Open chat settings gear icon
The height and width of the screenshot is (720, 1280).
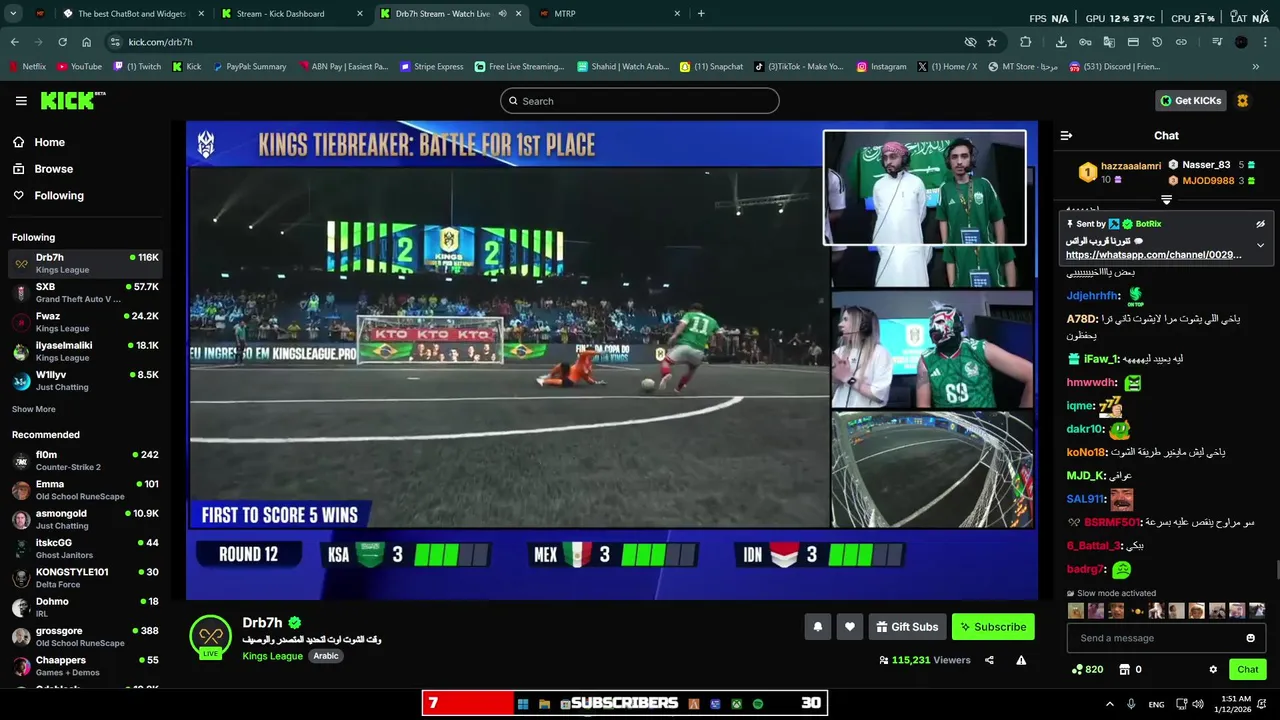(1213, 670)
